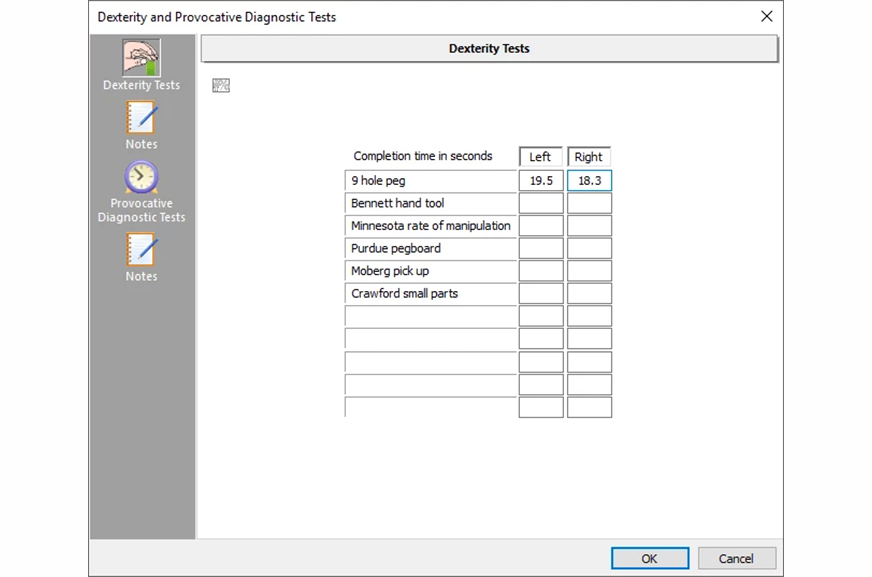Focus the Crawford small parts Left field

point(541,294)
